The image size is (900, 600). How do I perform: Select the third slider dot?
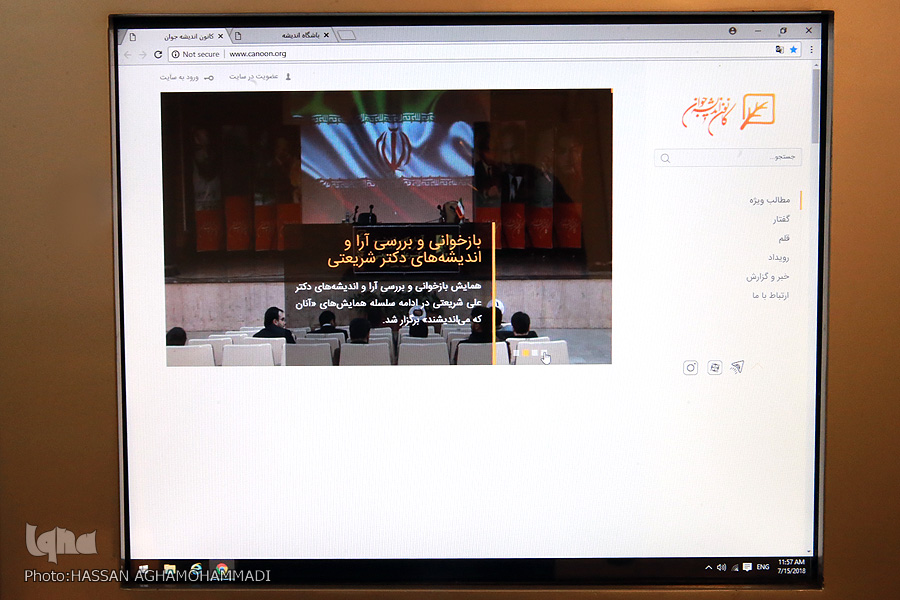tap(535, 353)
